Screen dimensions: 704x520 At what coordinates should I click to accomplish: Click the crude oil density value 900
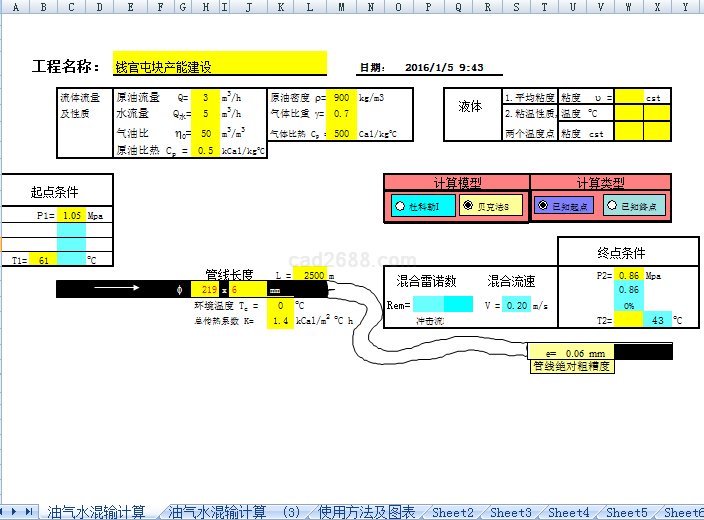(x=341, y=98)
